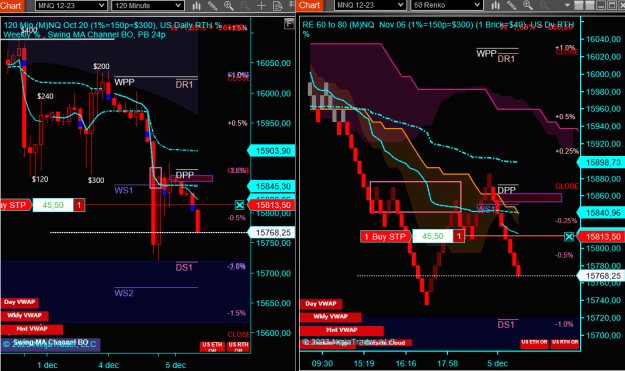
Task: Click the white 15768,25 price marker on the 120 Minute chart
Action: [x=271, y=233]
